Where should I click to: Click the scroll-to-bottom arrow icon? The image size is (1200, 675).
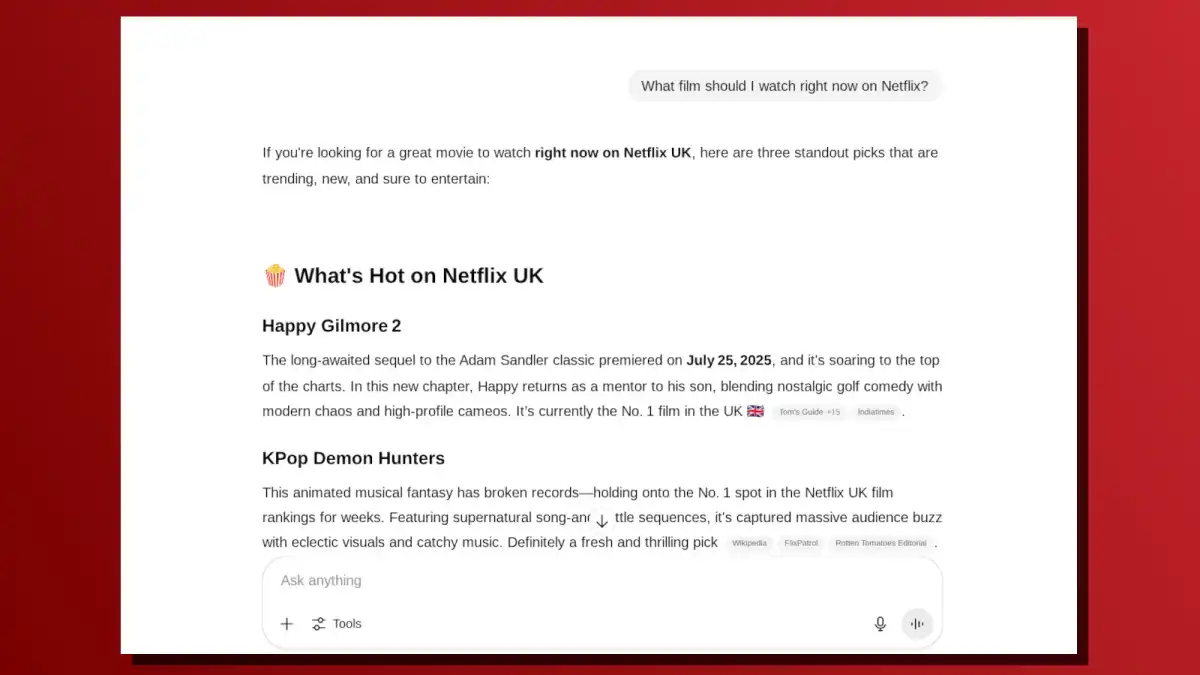point(601,521)
